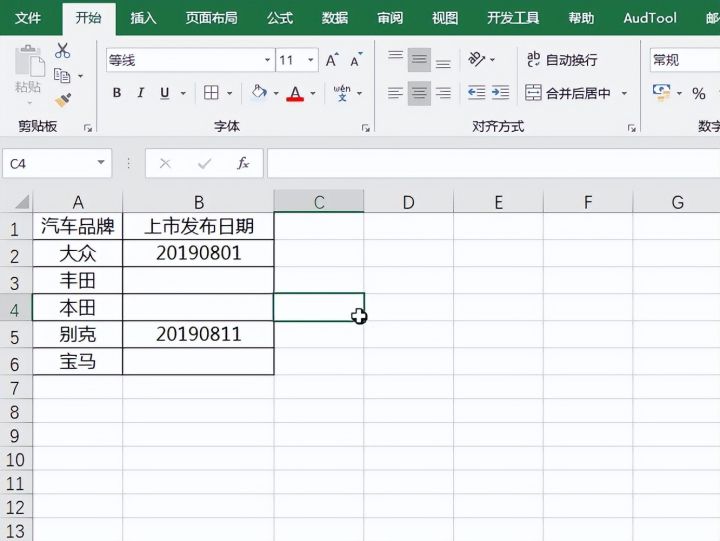Open font group dialog launcher
This screenshot has width=720, height=541.
(x=366, y=128)
